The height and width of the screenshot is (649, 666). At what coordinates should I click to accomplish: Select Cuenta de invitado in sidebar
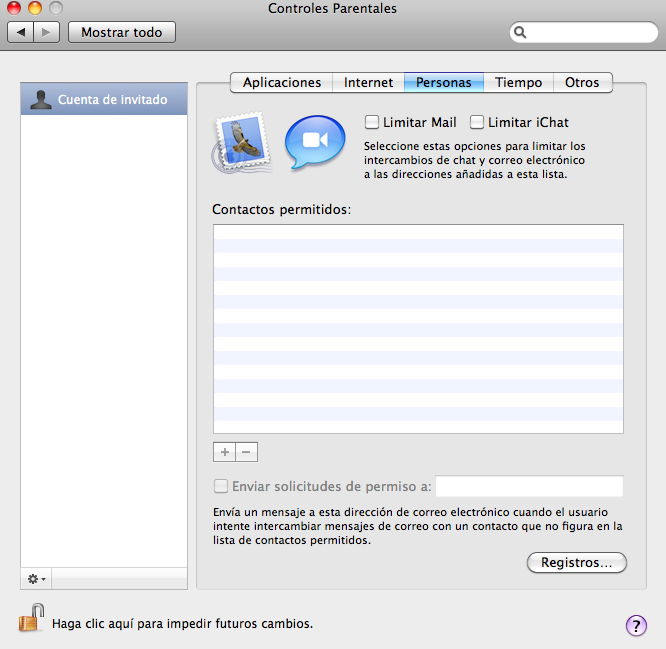pos(104,100)
